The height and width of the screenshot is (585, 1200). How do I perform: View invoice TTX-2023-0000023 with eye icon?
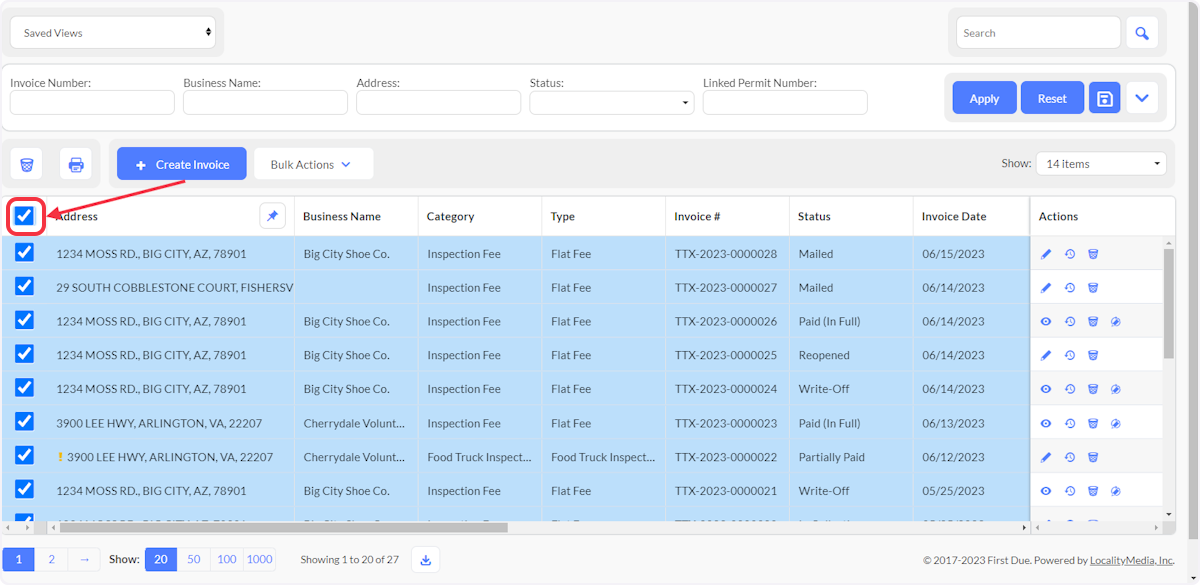pos(1046,423)
